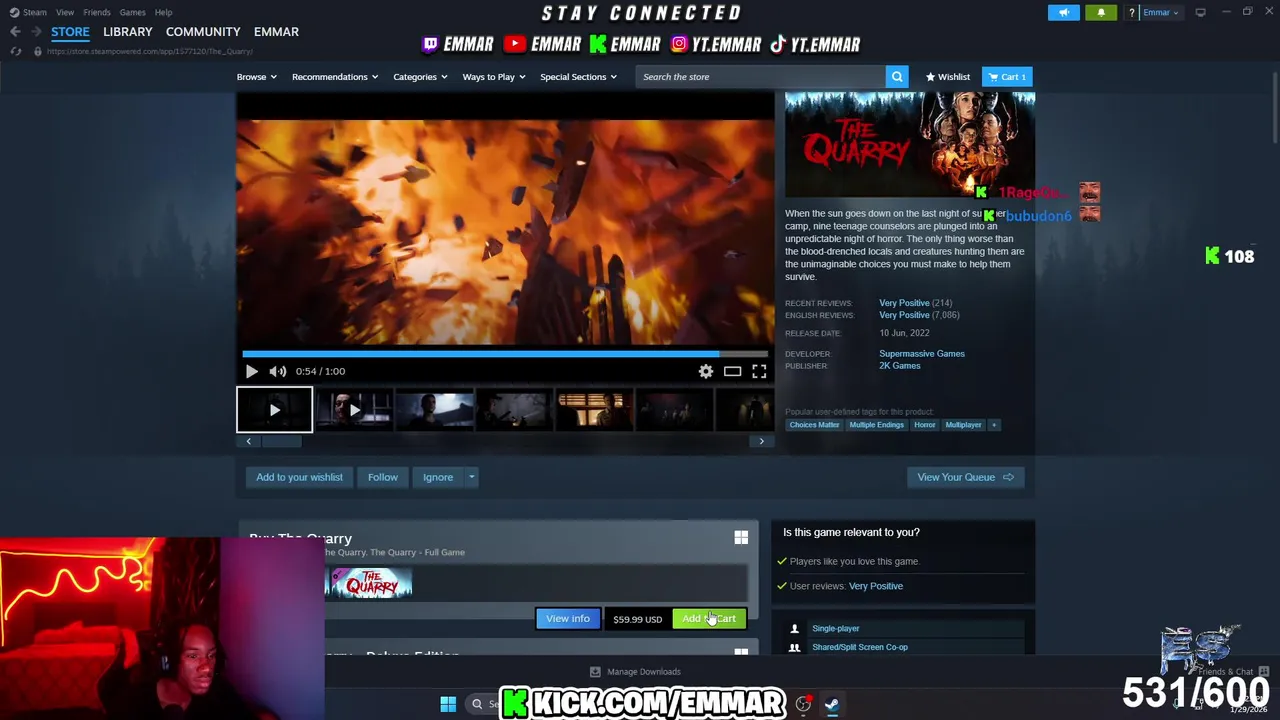
Task: Expand arrow next to Ignore button
Action: point(471,477)
